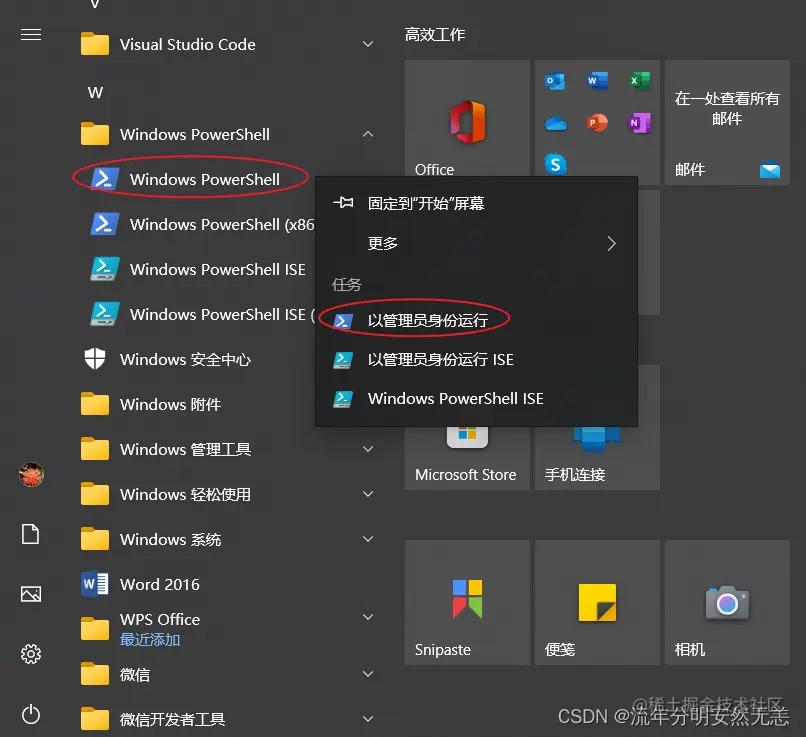Open the 更多 submenu arrow
Image resolution: width=806 pixels, height=737 pixels.
coord(611,243)
